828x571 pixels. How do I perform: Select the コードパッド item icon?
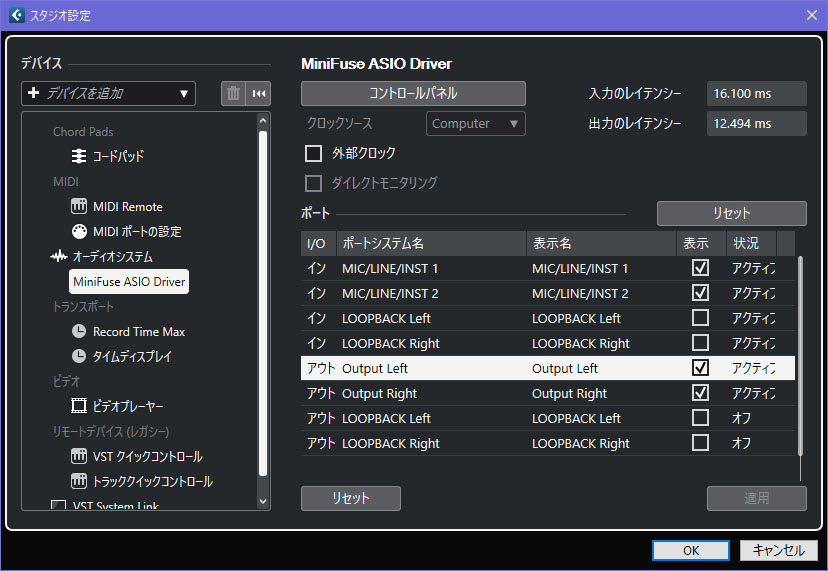click(80, 157)
